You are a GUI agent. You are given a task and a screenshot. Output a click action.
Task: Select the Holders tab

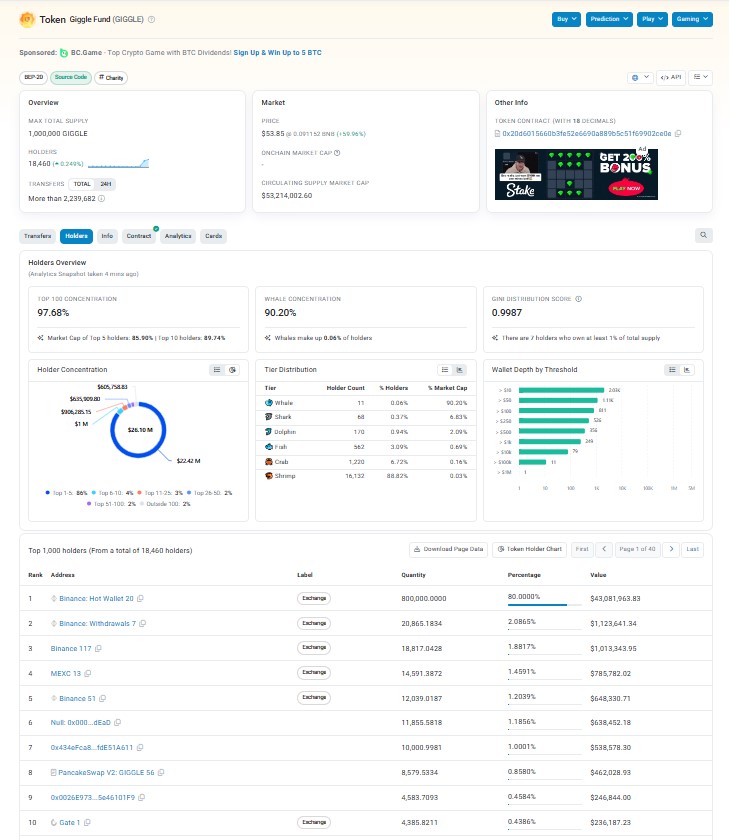(x=76, y=236)
